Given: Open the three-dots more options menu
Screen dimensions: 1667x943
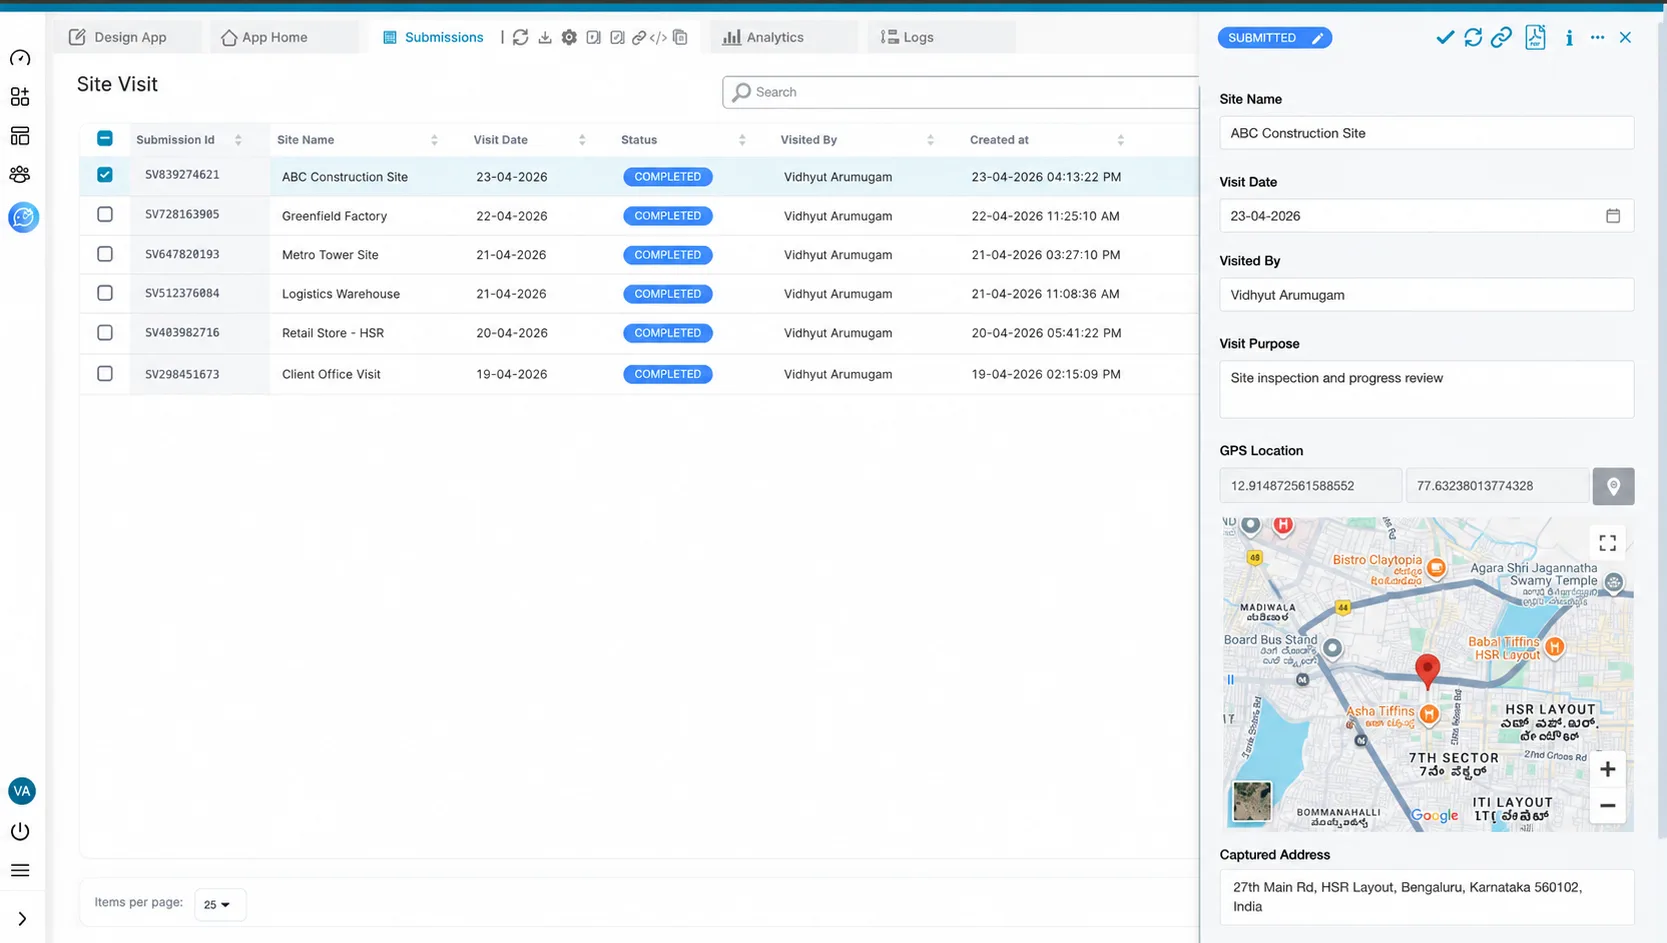Looking at the screenshot, I should [1597, 37].
